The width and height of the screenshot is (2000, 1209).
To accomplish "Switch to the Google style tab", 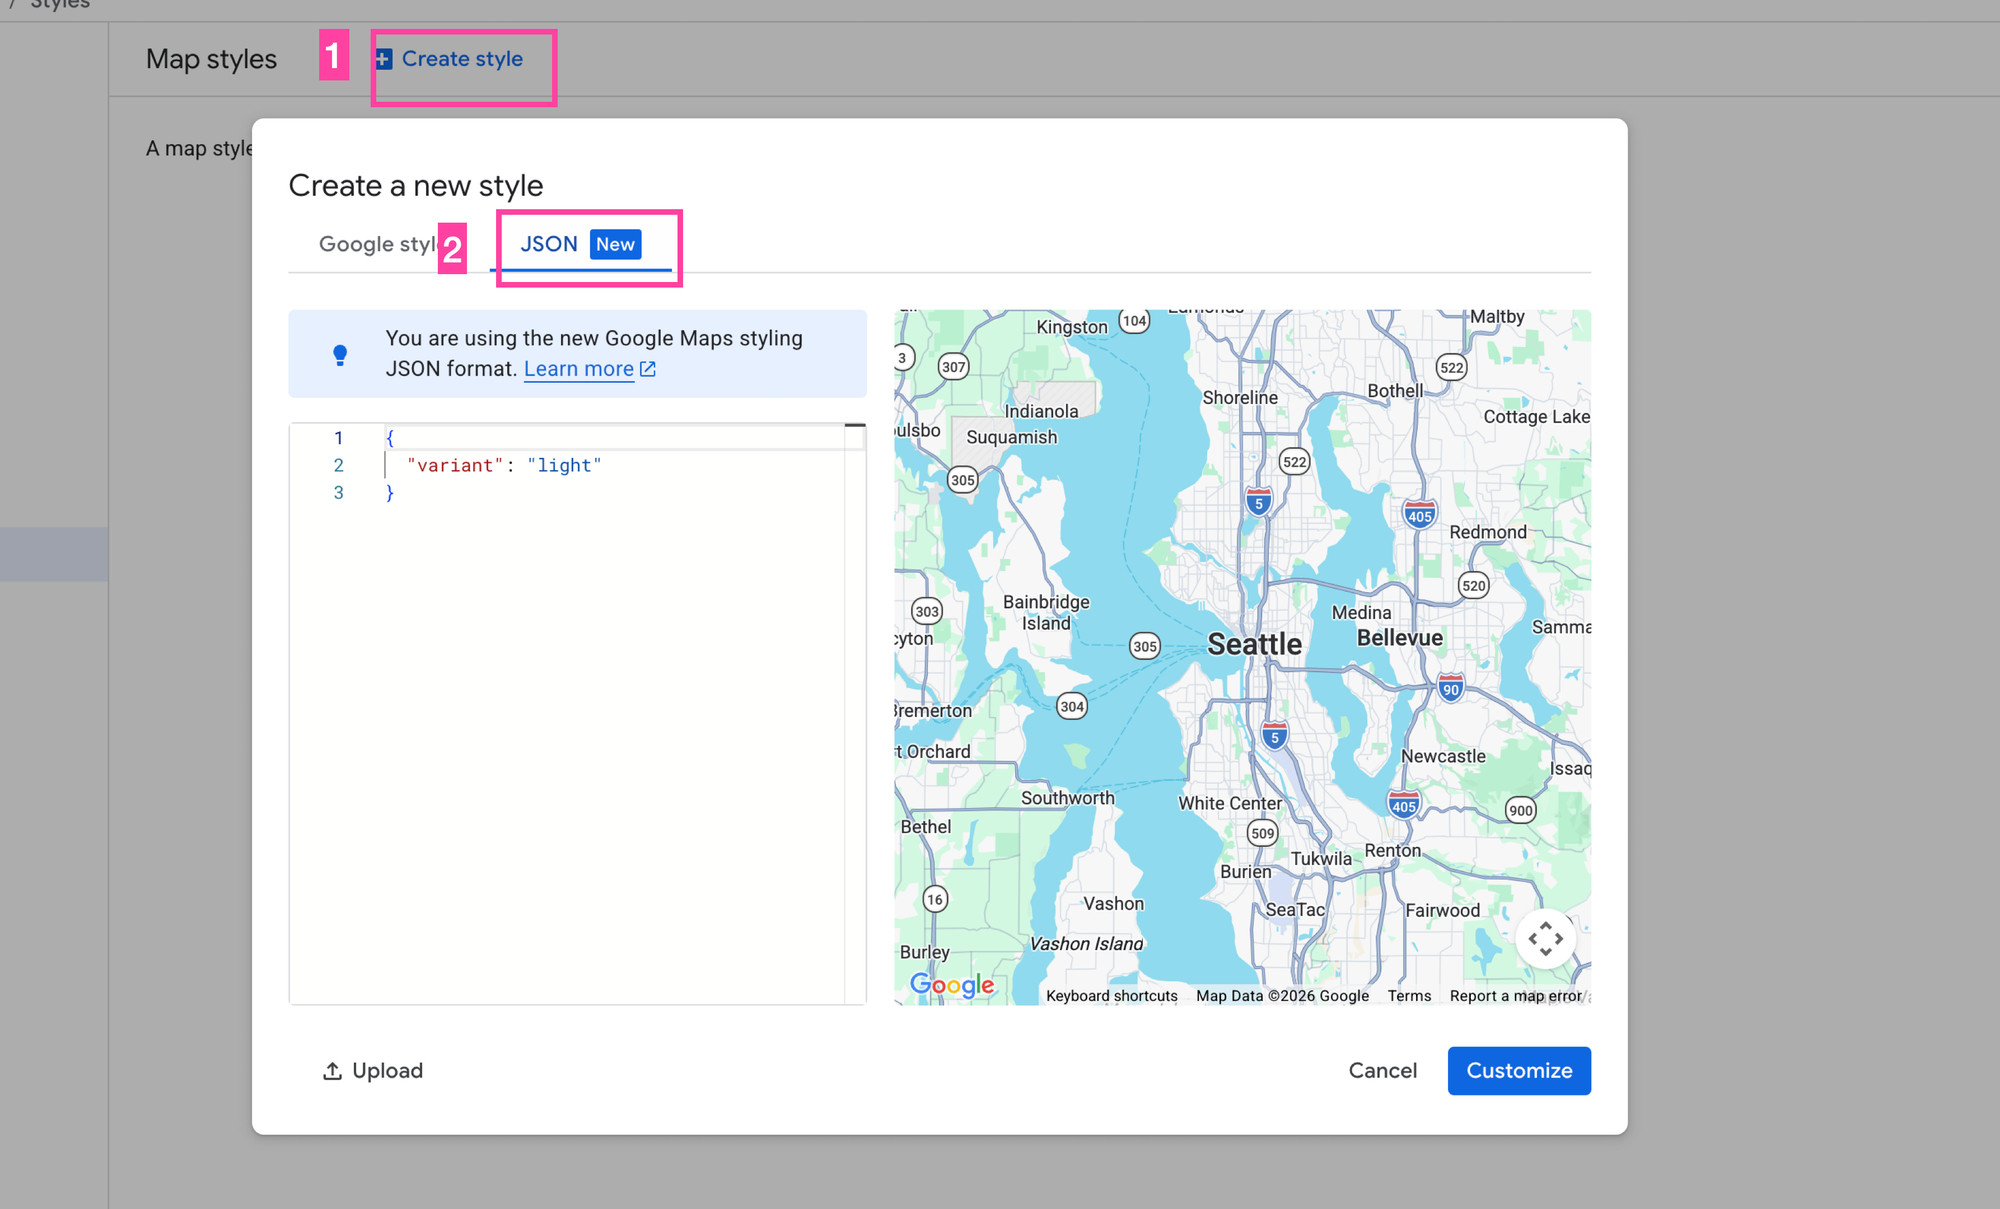I will (375, 243).
